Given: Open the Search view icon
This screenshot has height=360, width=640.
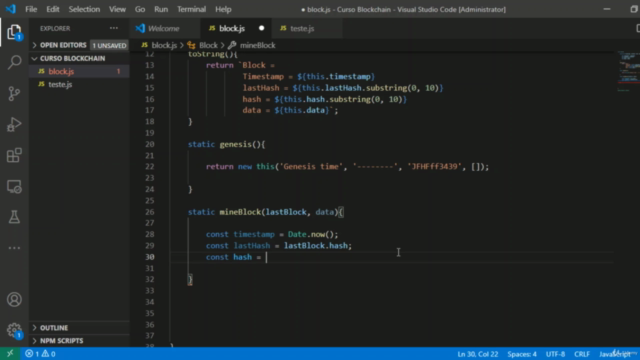Looking at the screenshot, I should (x=14, y=62).
